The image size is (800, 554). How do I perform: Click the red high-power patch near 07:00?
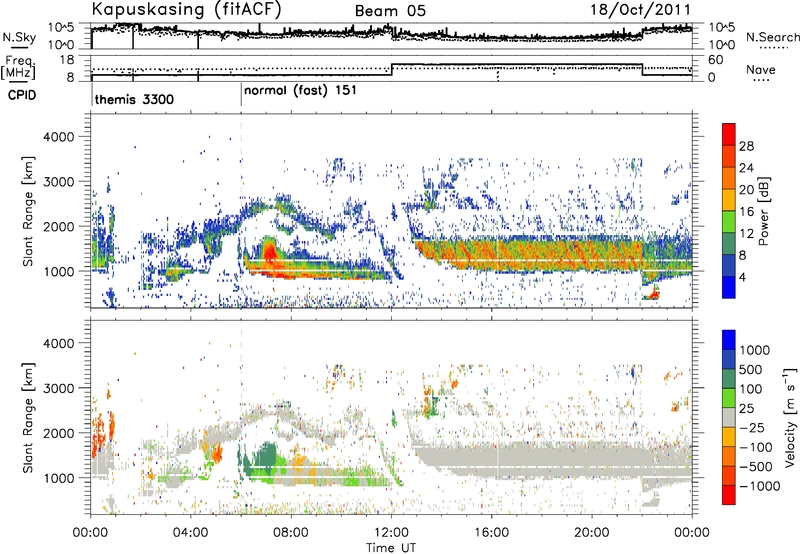pyautogui.click(x=269, y=251)
